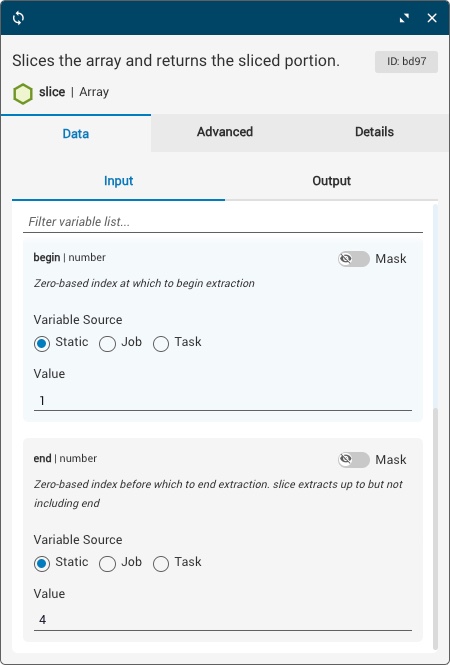
Task: Expand the dialog with the expand icon
Action: click(404, 18)
